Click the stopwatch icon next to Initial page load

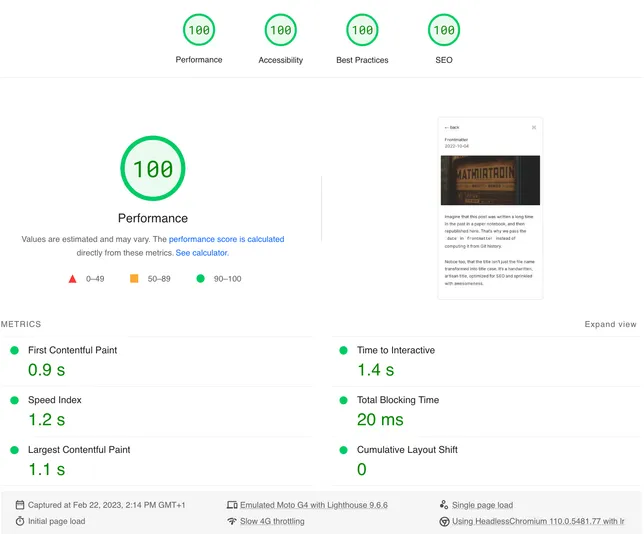(x=20, y=521)
